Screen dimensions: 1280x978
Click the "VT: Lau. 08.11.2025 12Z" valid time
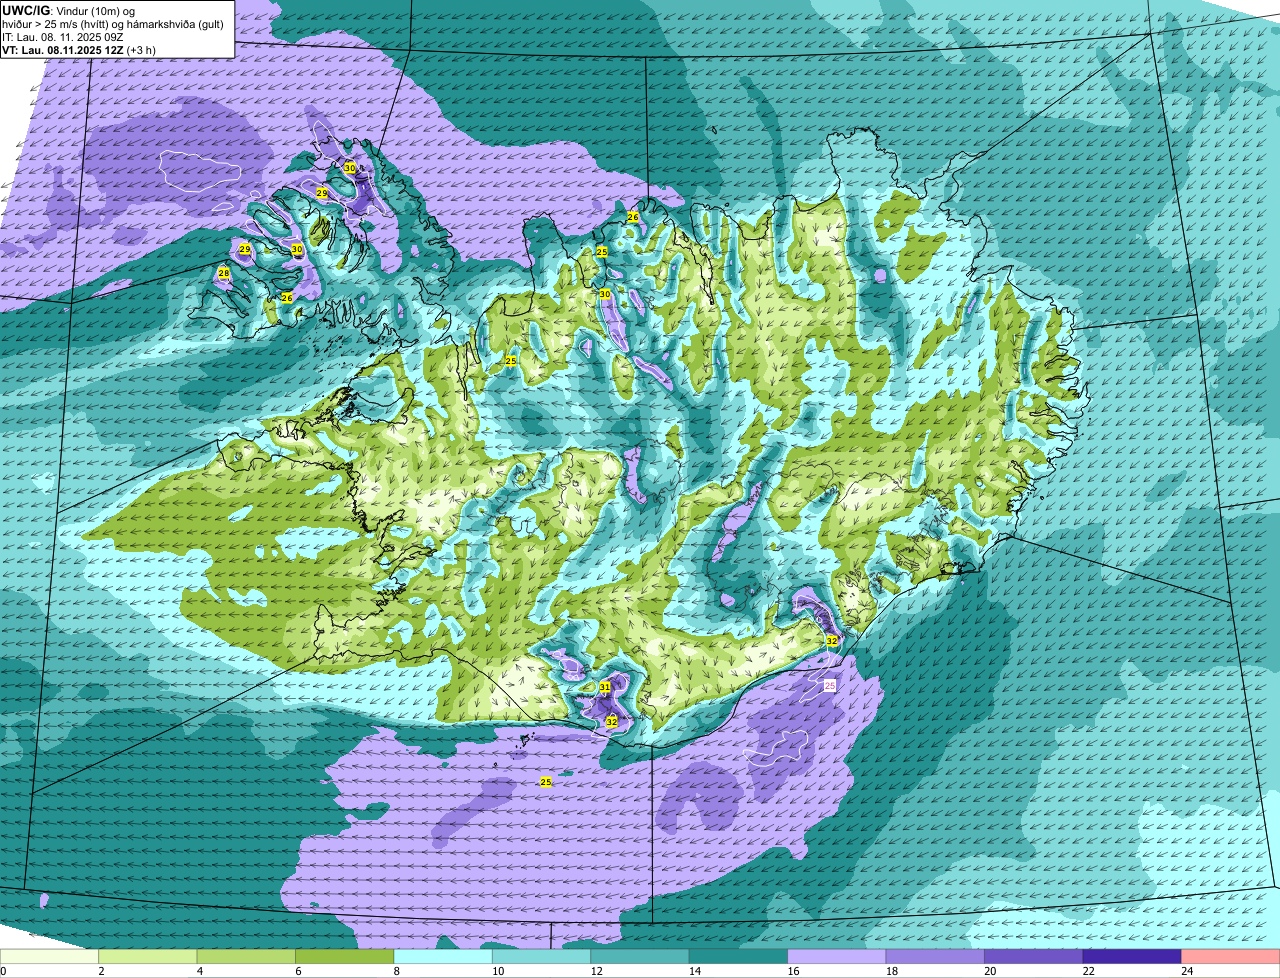click(x=63, y=49)
